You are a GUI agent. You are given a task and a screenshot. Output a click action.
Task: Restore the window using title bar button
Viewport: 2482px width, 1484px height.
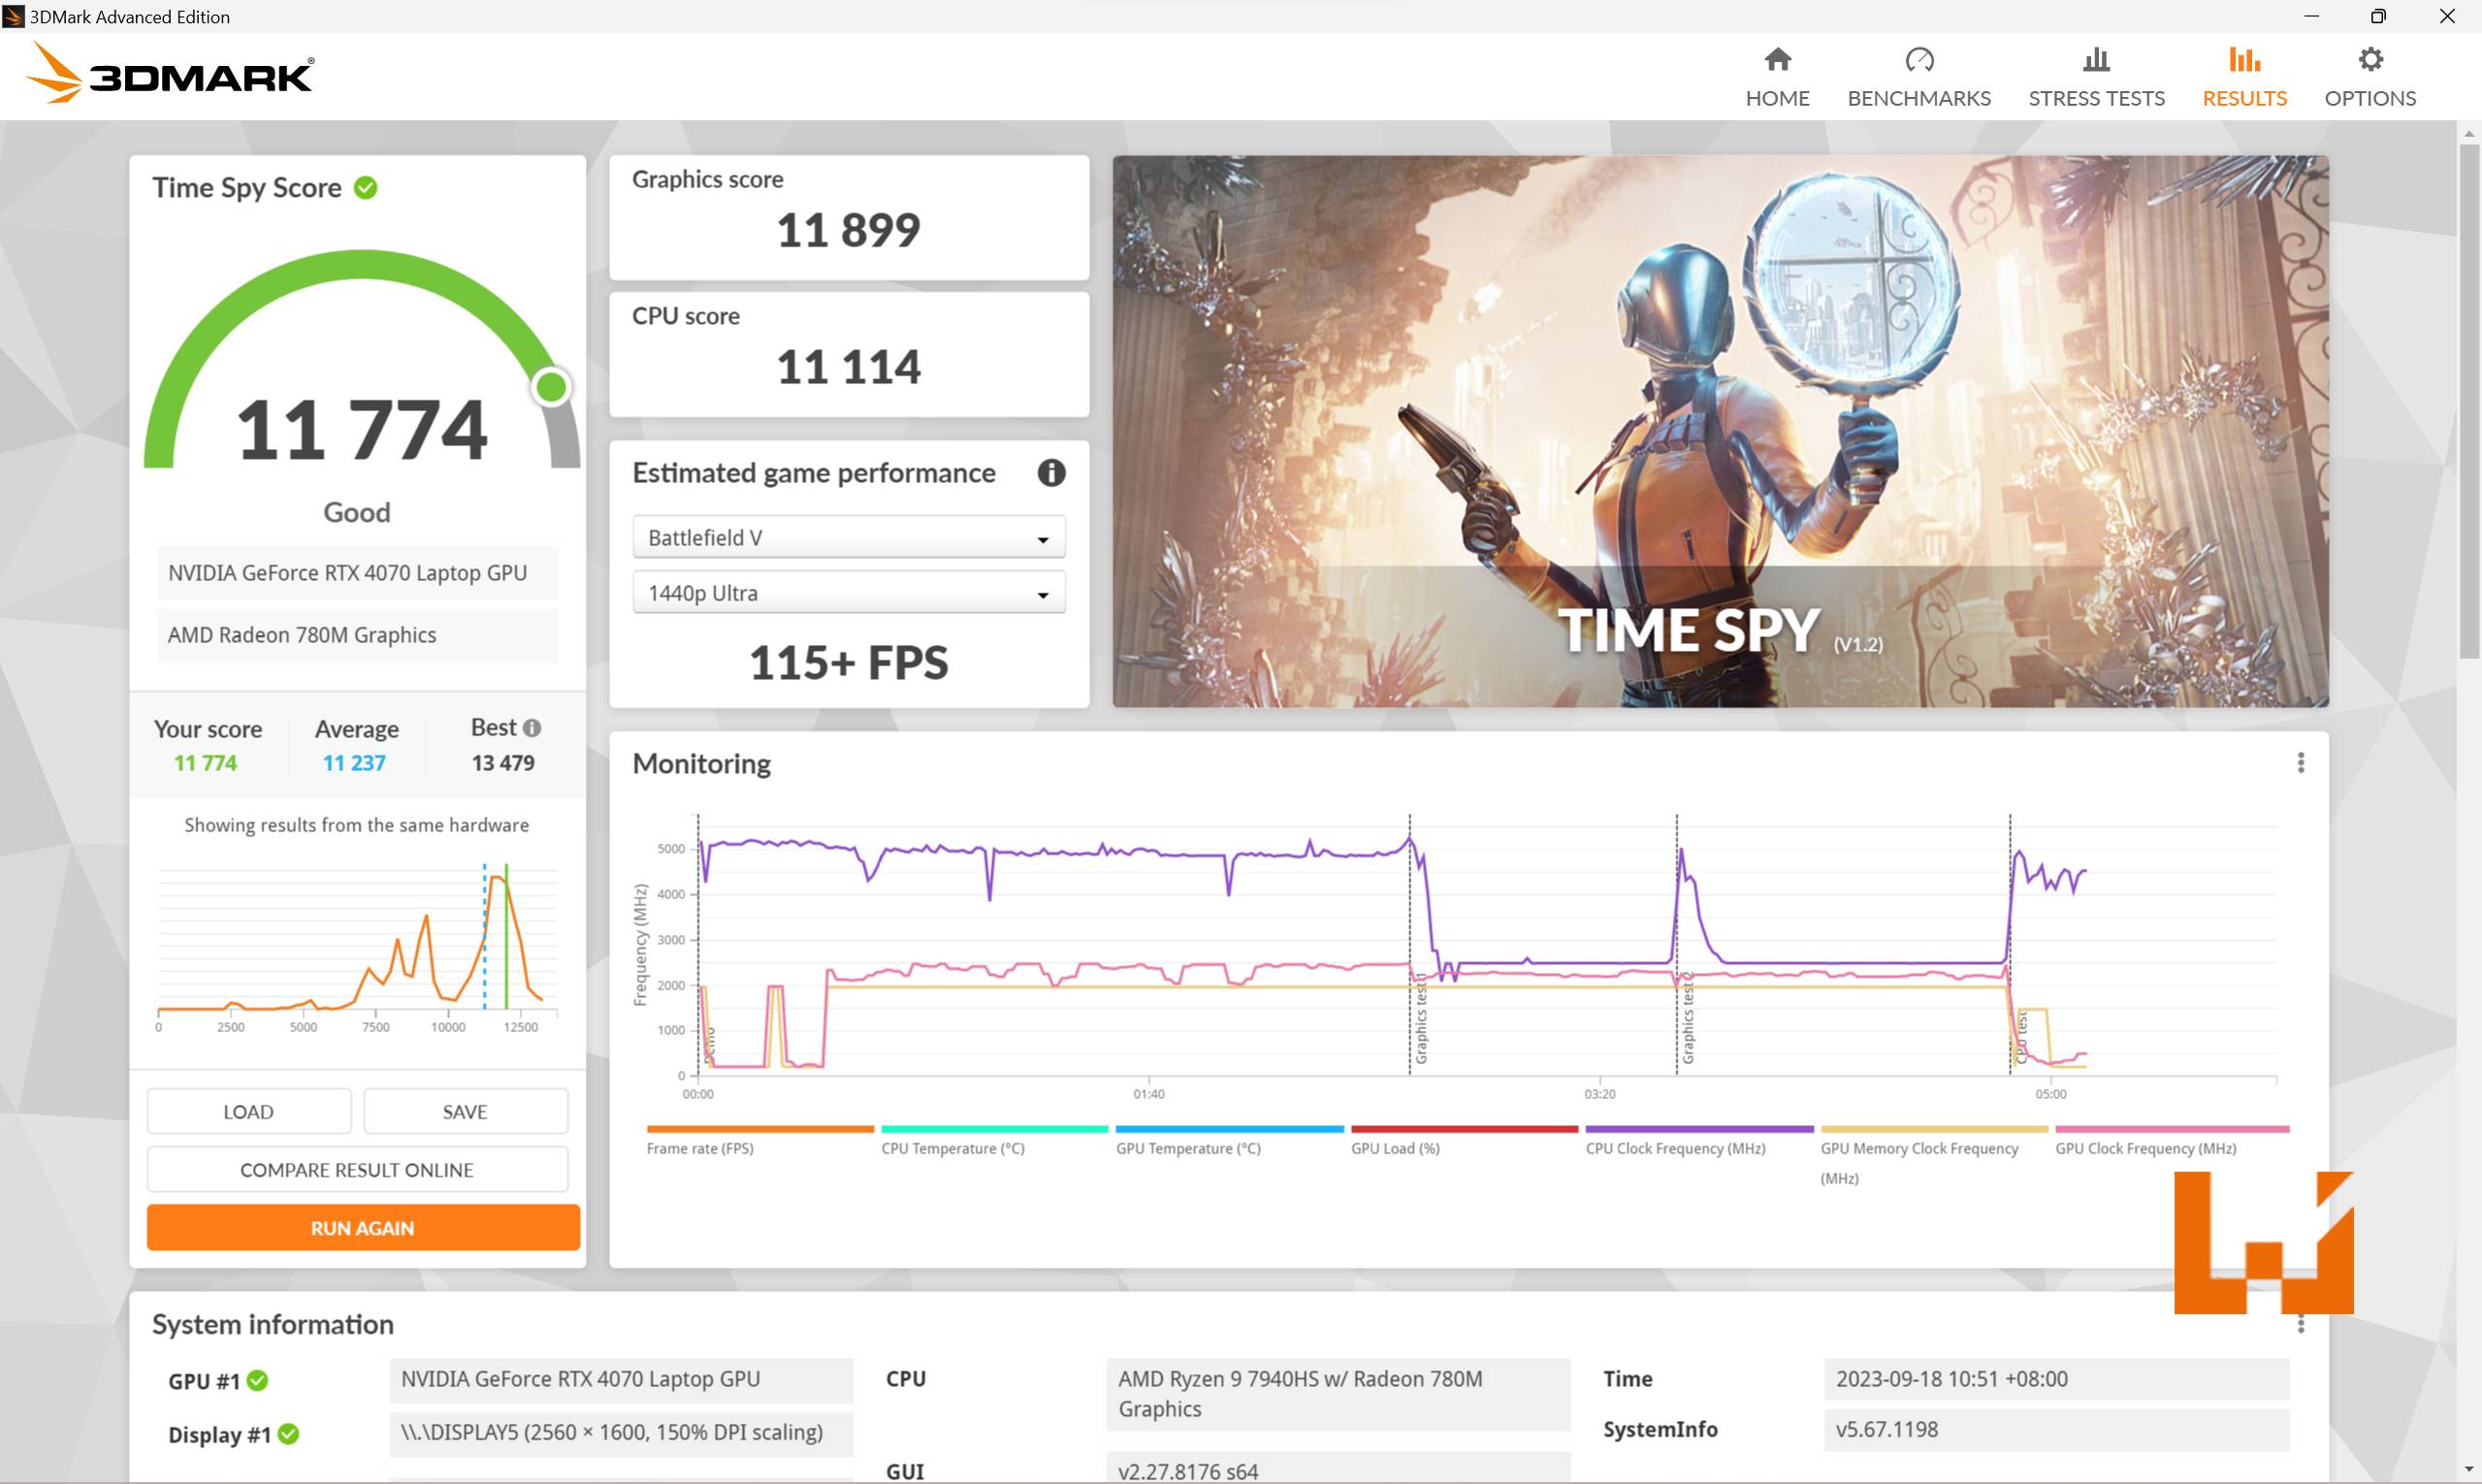(2378, 16)
